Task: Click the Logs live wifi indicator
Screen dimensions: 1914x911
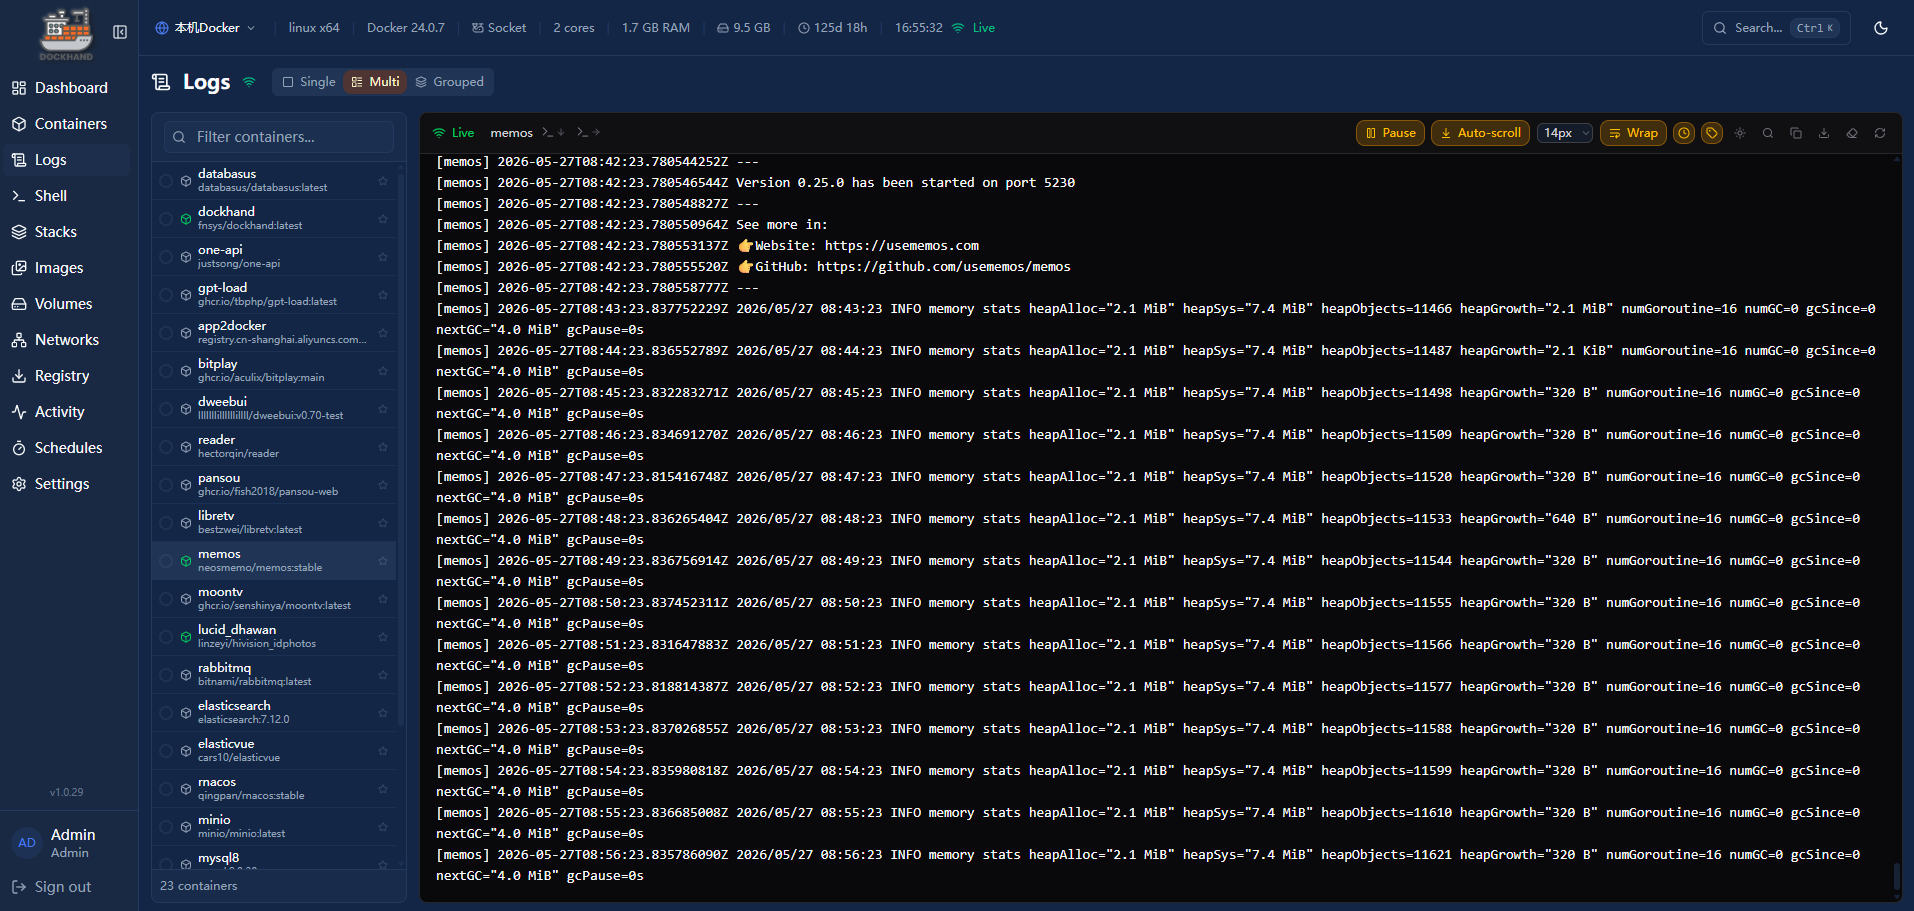Action: 249,82
